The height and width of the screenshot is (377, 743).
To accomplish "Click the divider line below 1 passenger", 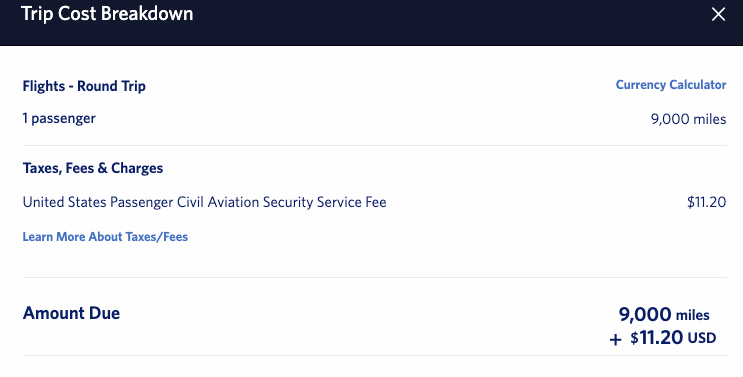I will (x=374, y=145).
